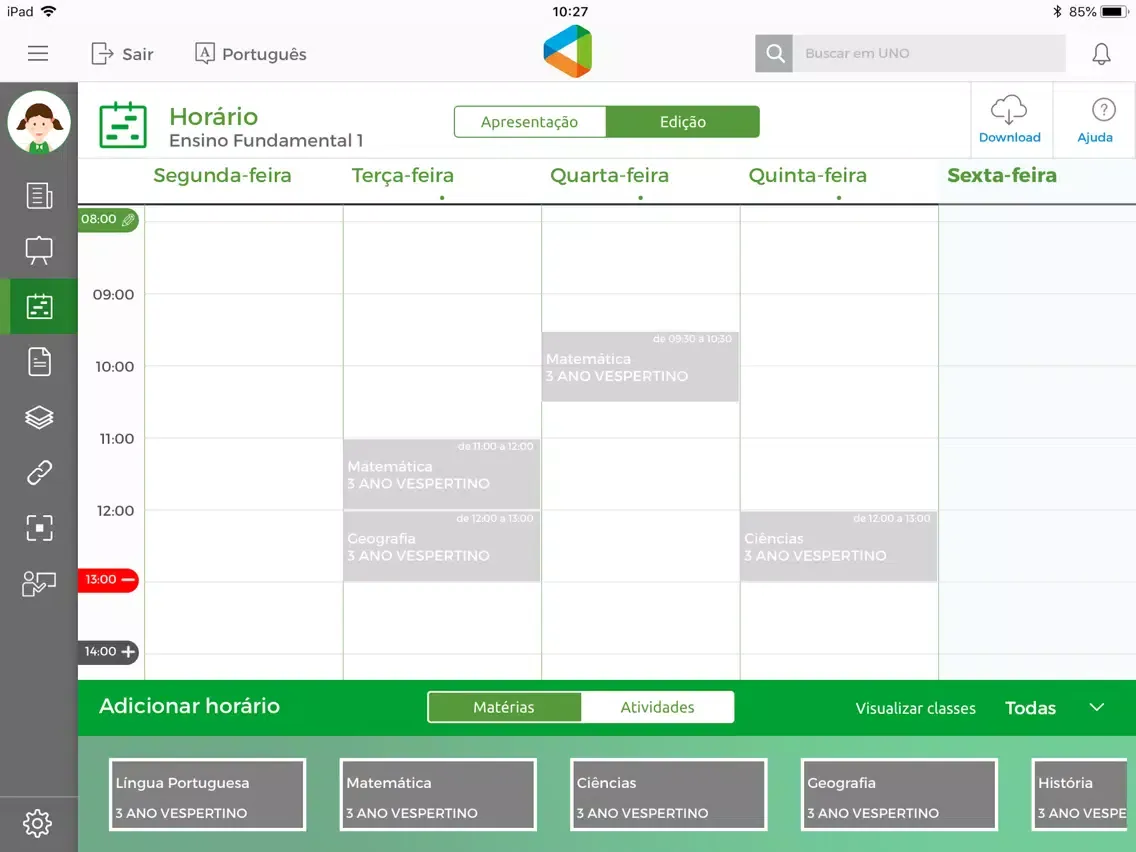
Task: Open the page document sidebar icon
Action: pos(39,362)
